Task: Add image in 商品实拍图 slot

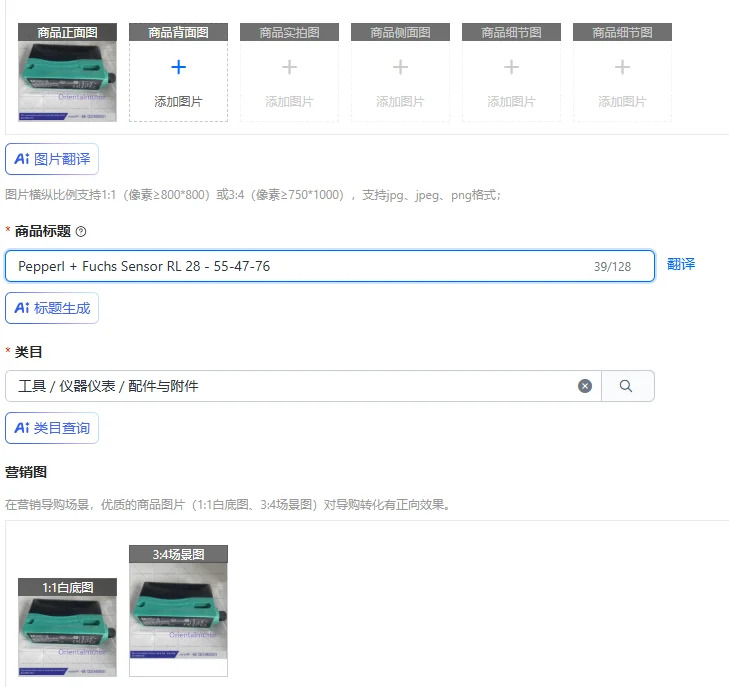Action: tap(289, 81)
